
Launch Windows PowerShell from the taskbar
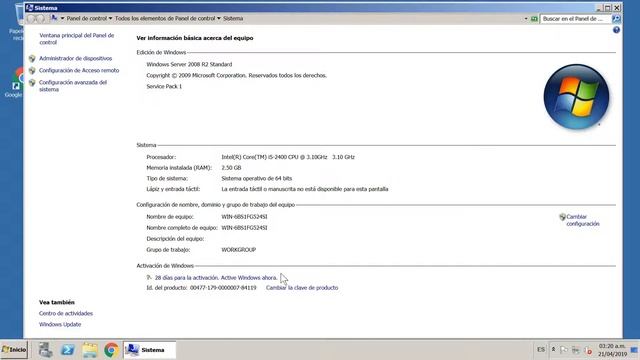(68, 350)
